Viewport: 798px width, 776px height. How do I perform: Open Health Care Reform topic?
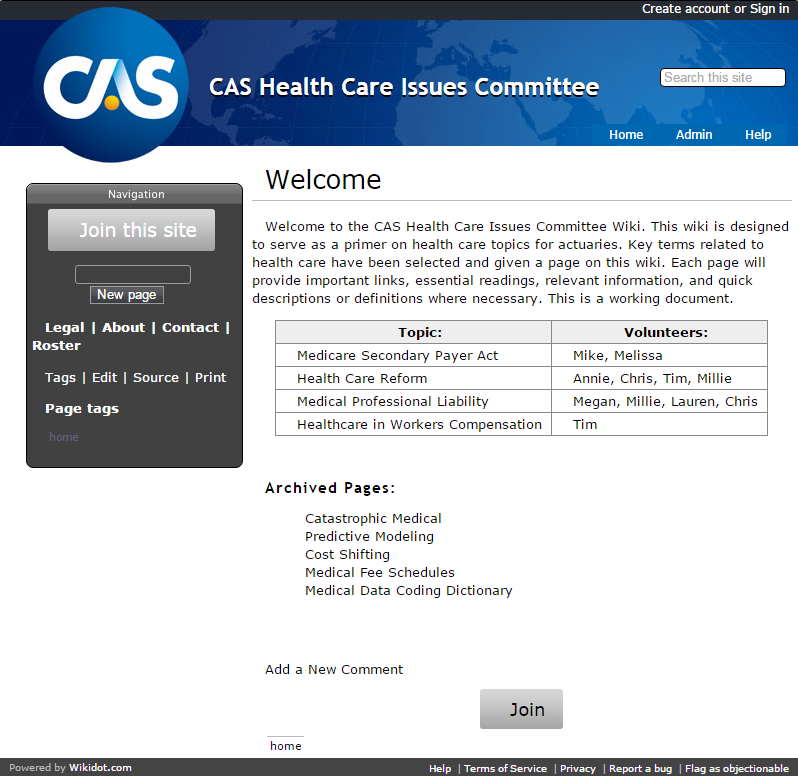tap(362, 378)
